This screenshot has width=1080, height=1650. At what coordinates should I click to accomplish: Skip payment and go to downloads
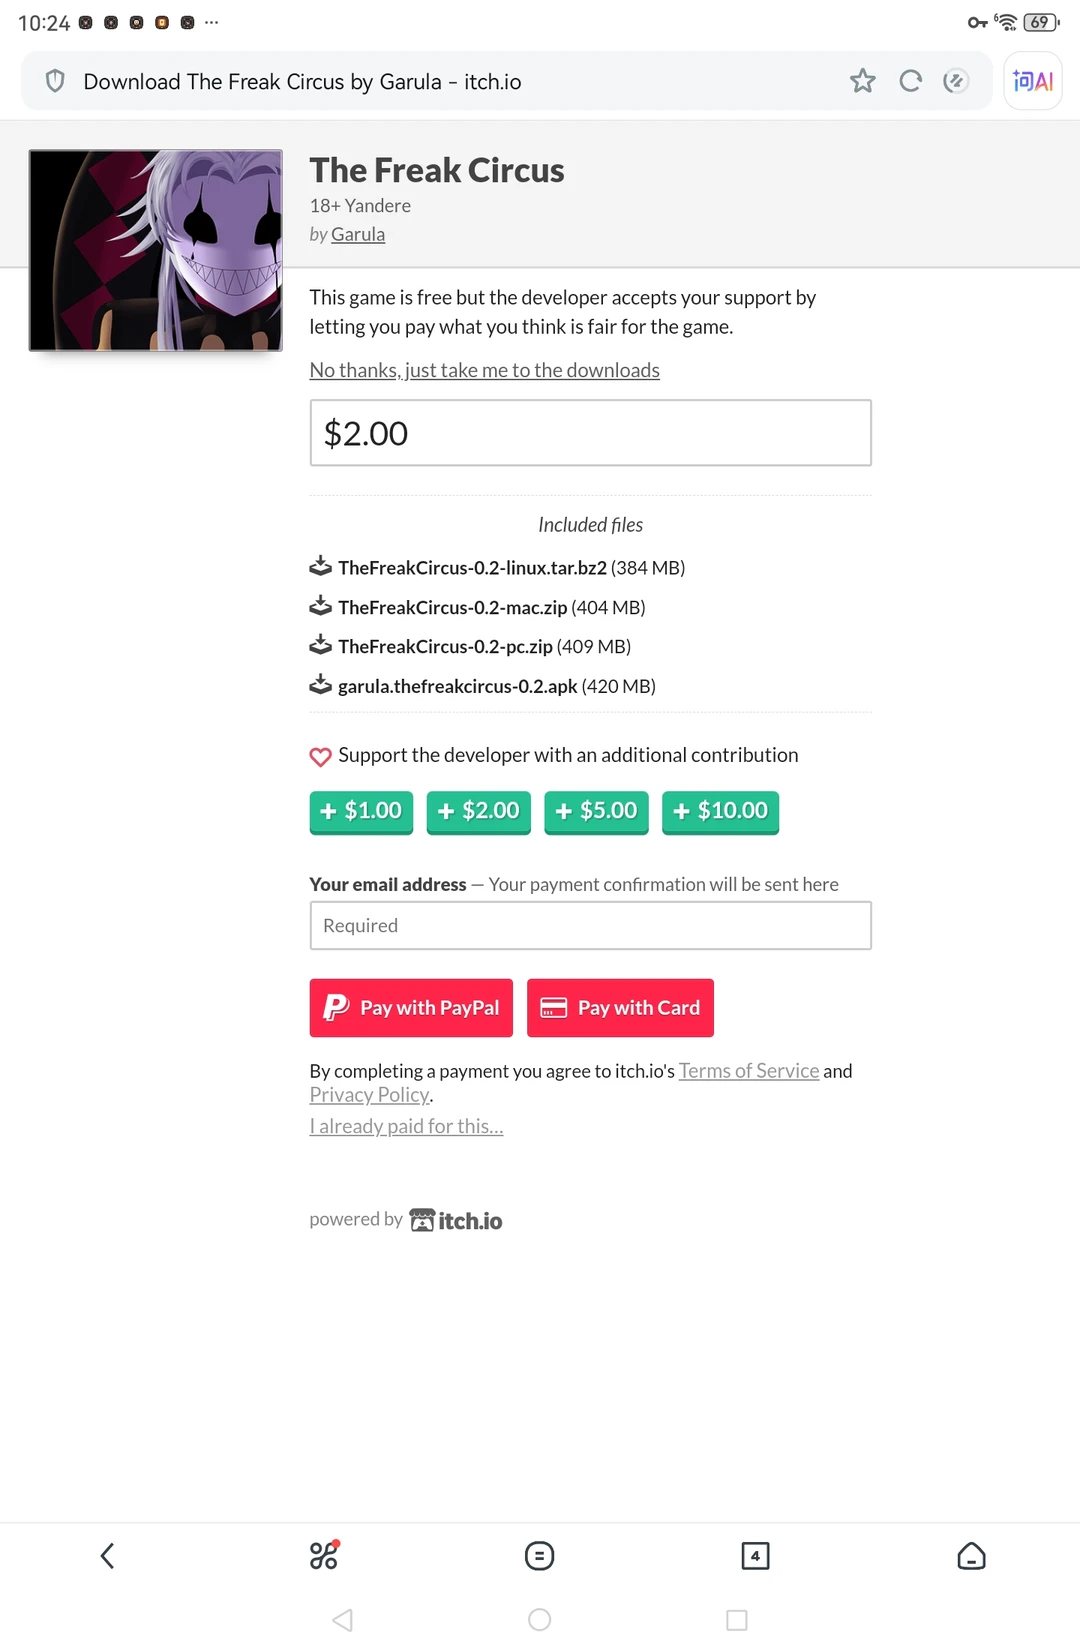[x=484, y=370]
